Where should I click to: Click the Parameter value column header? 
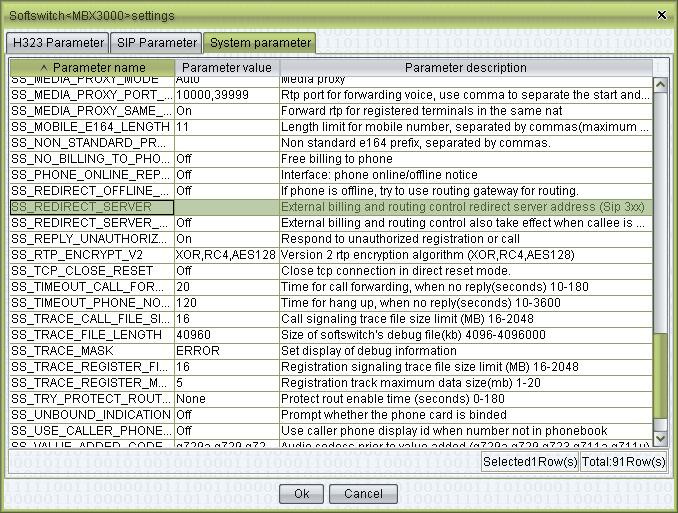click(x=226, y=68)
